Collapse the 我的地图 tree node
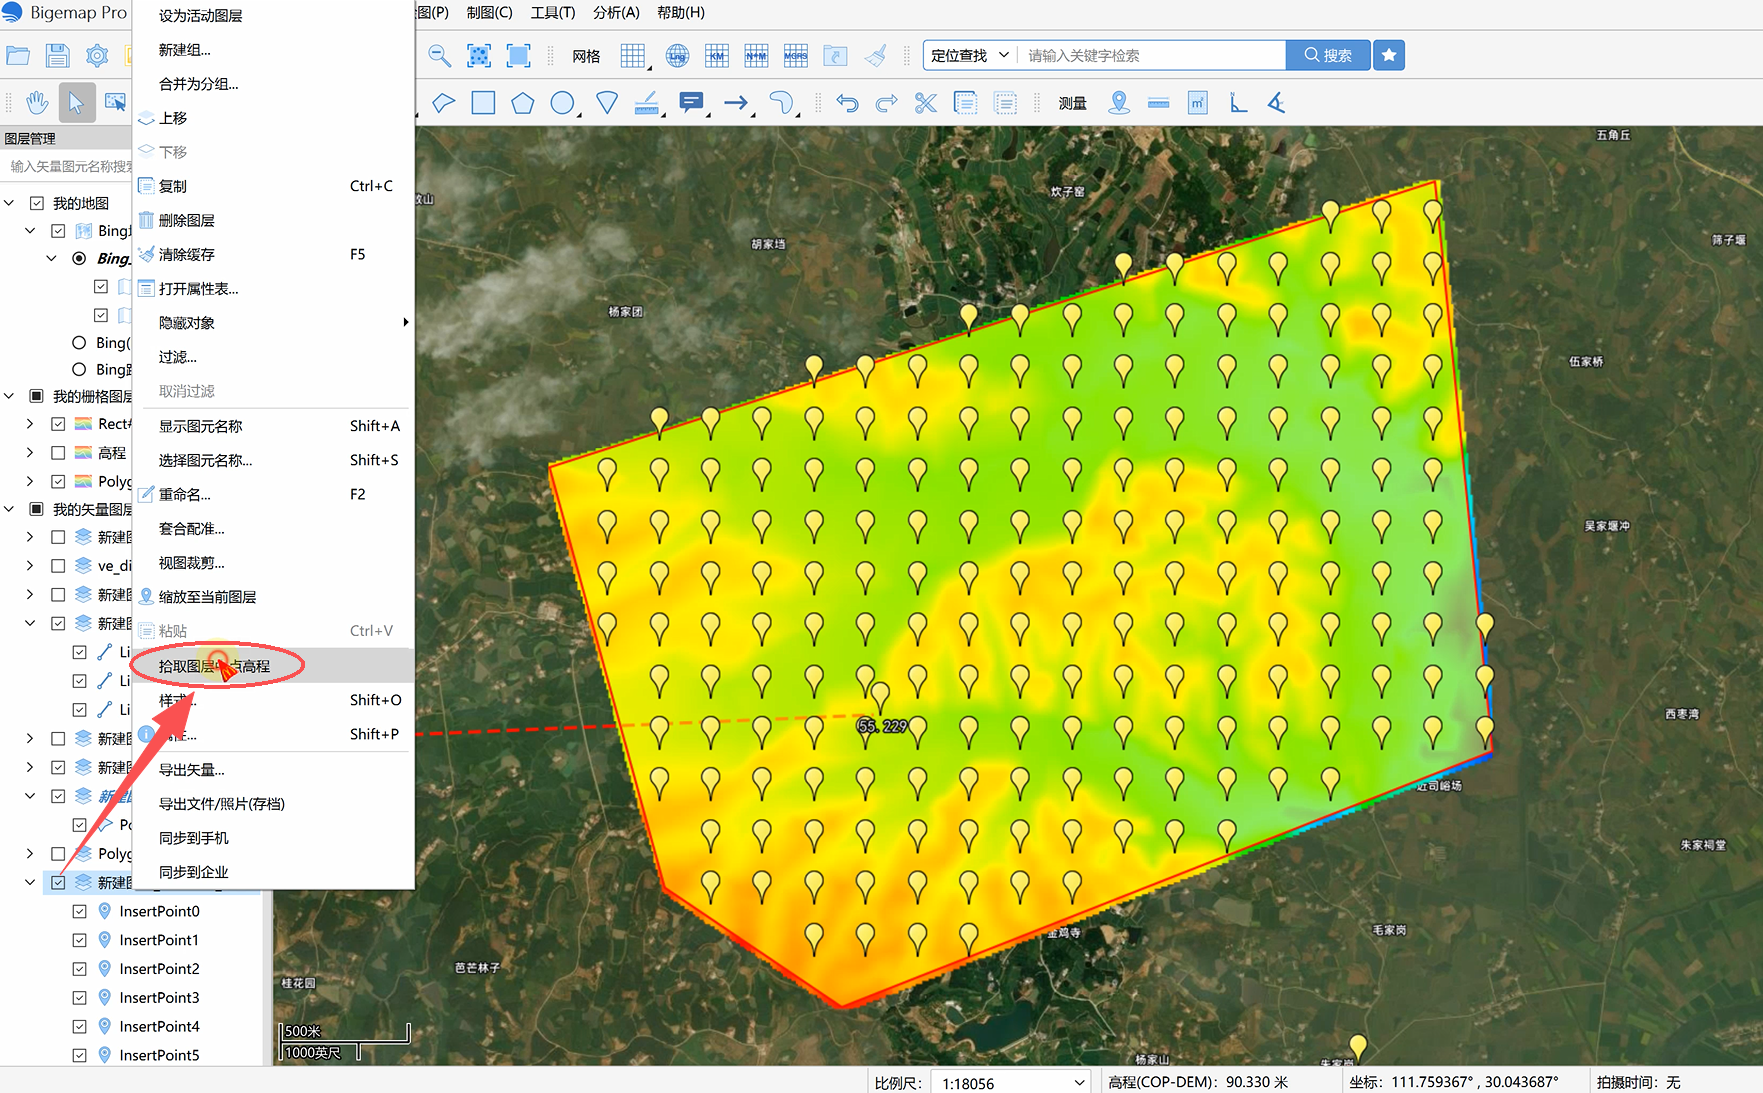Viewport: 1763px width, 1093px height. click(x=9, y=203)
